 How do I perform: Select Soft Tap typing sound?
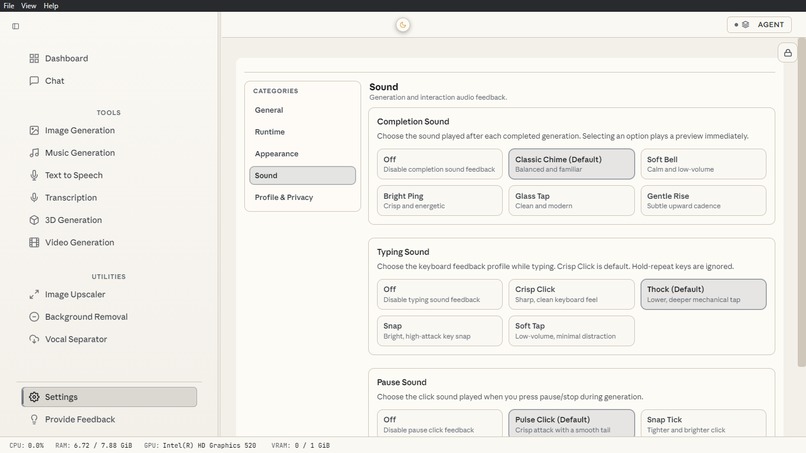571,331
